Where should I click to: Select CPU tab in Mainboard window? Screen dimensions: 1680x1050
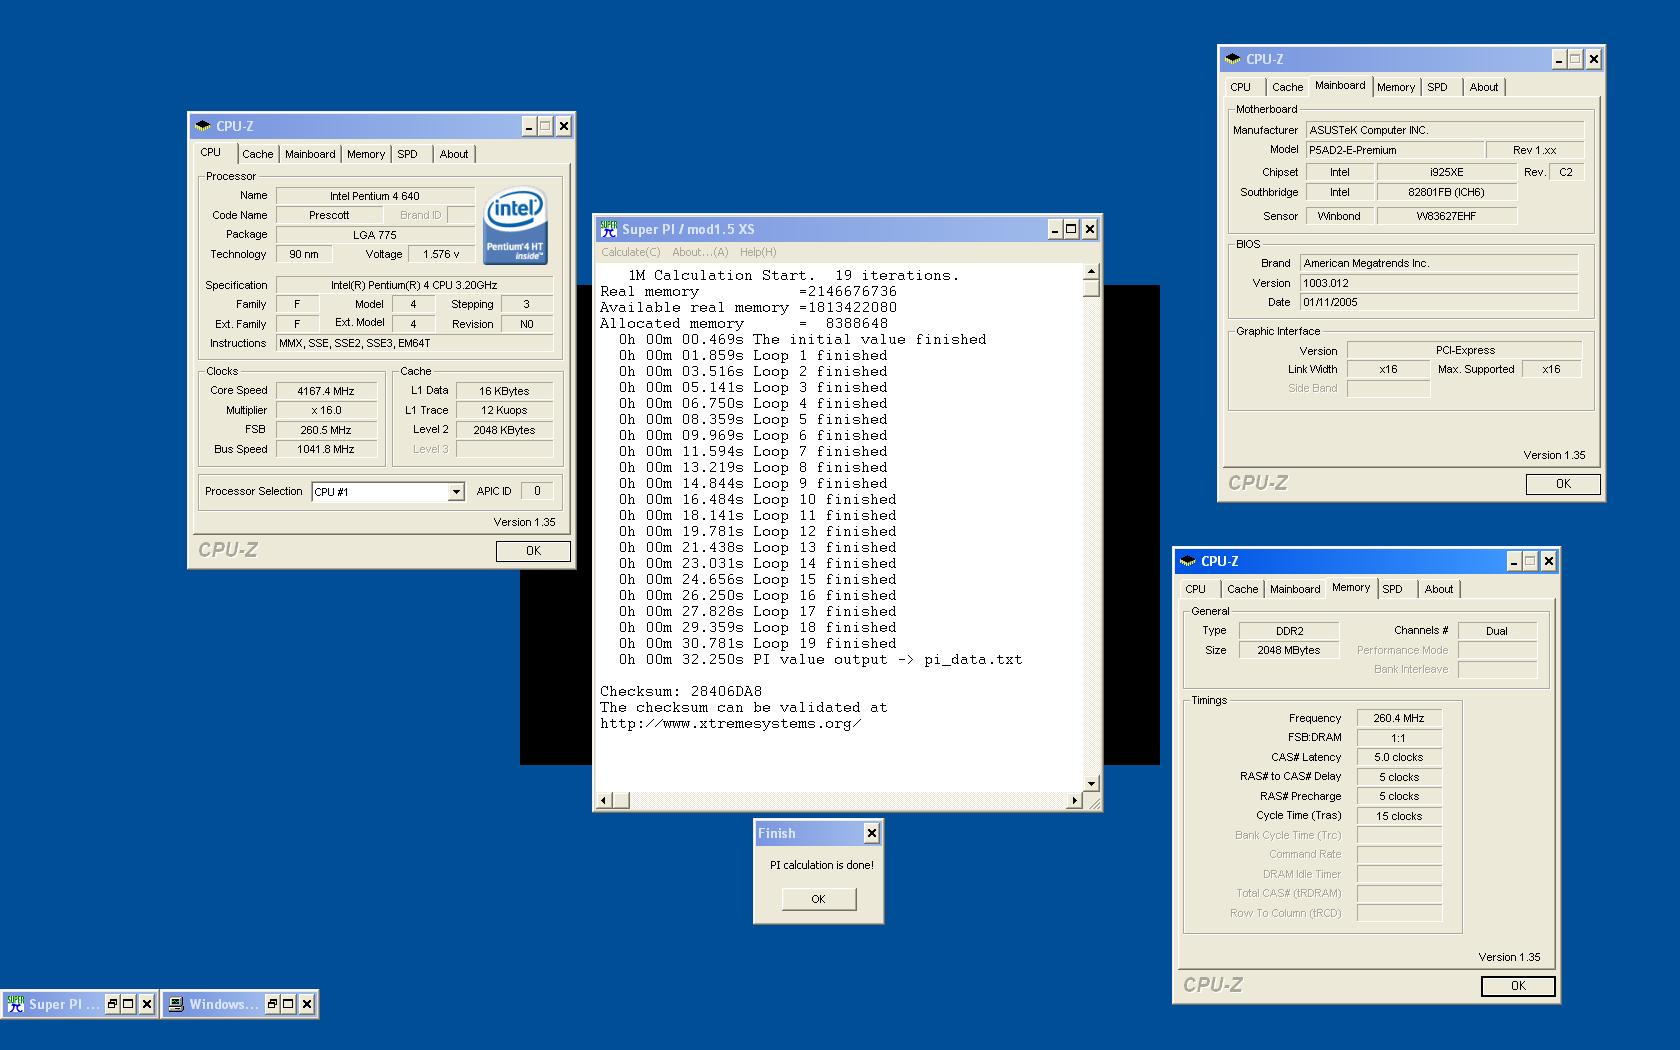1240,87
